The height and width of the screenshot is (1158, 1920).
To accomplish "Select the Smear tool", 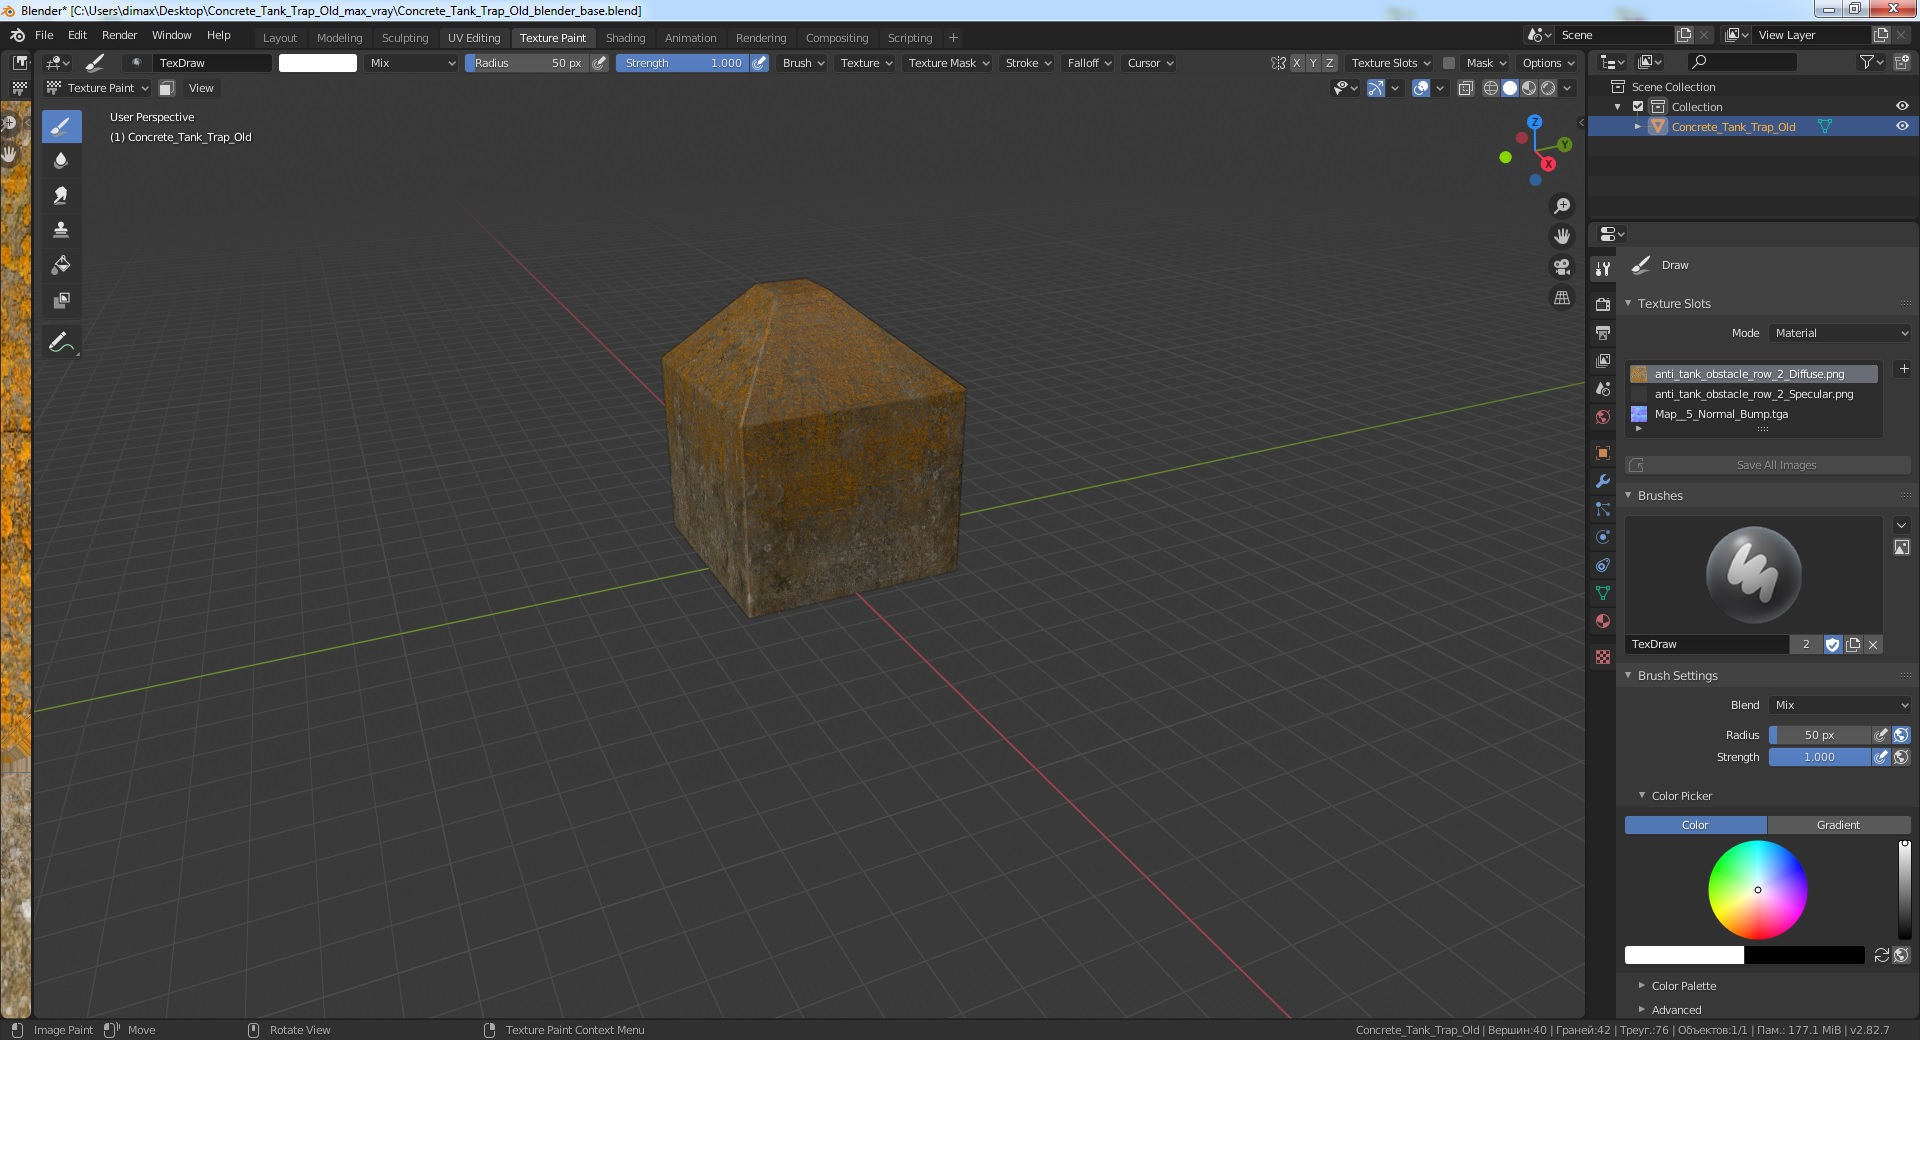I will click(x=61, y=196).
